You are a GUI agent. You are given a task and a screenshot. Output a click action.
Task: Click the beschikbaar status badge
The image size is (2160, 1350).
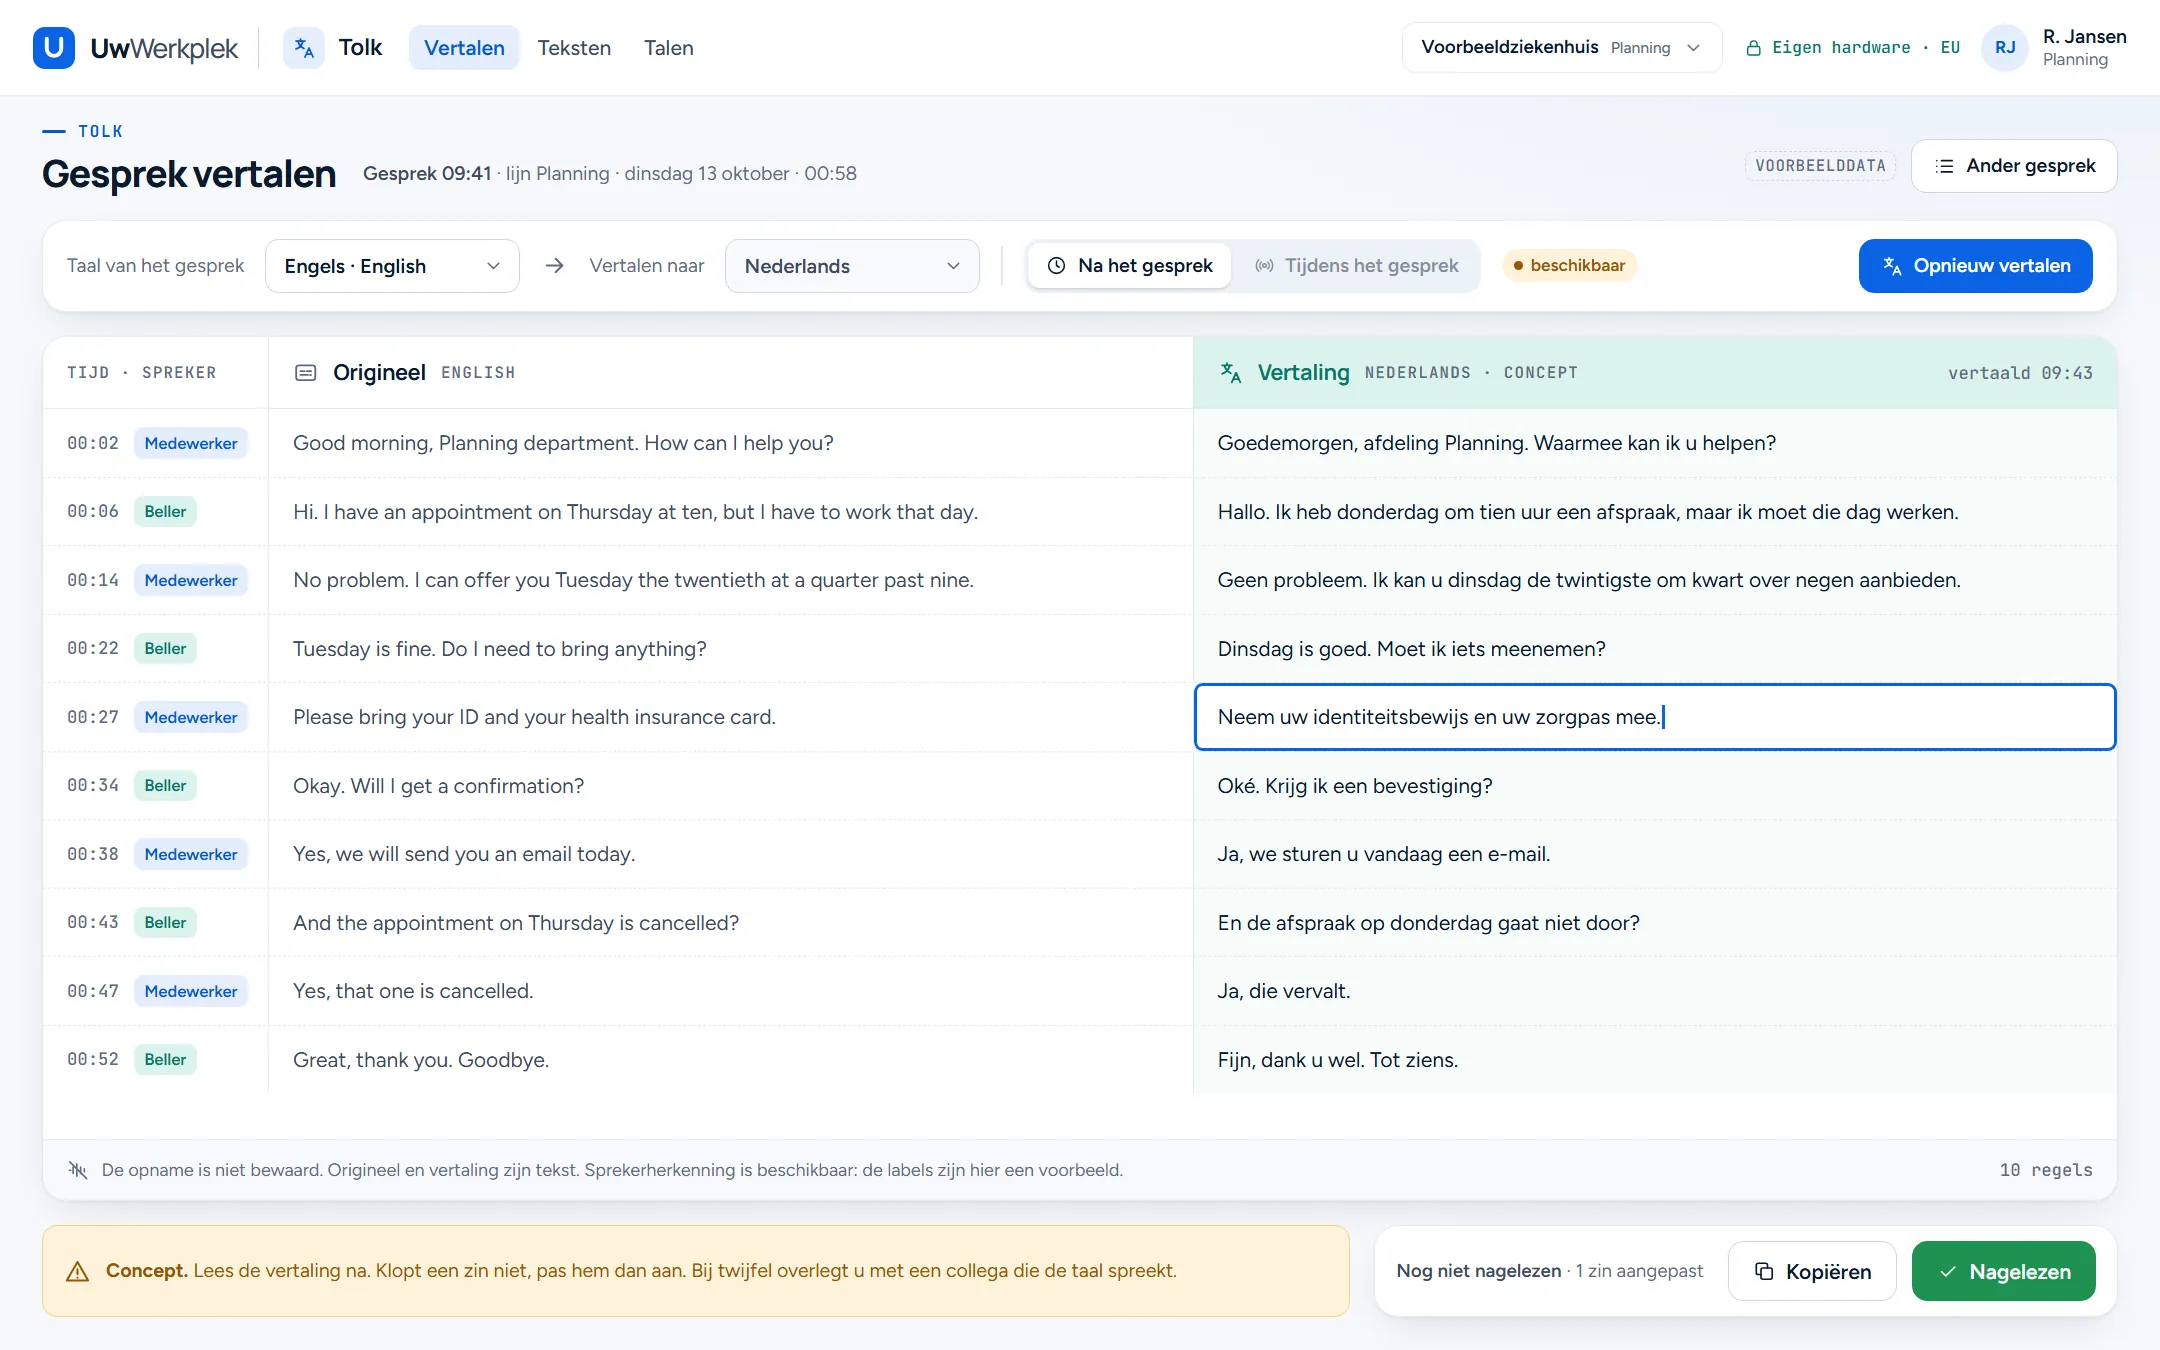point(1569,266)
